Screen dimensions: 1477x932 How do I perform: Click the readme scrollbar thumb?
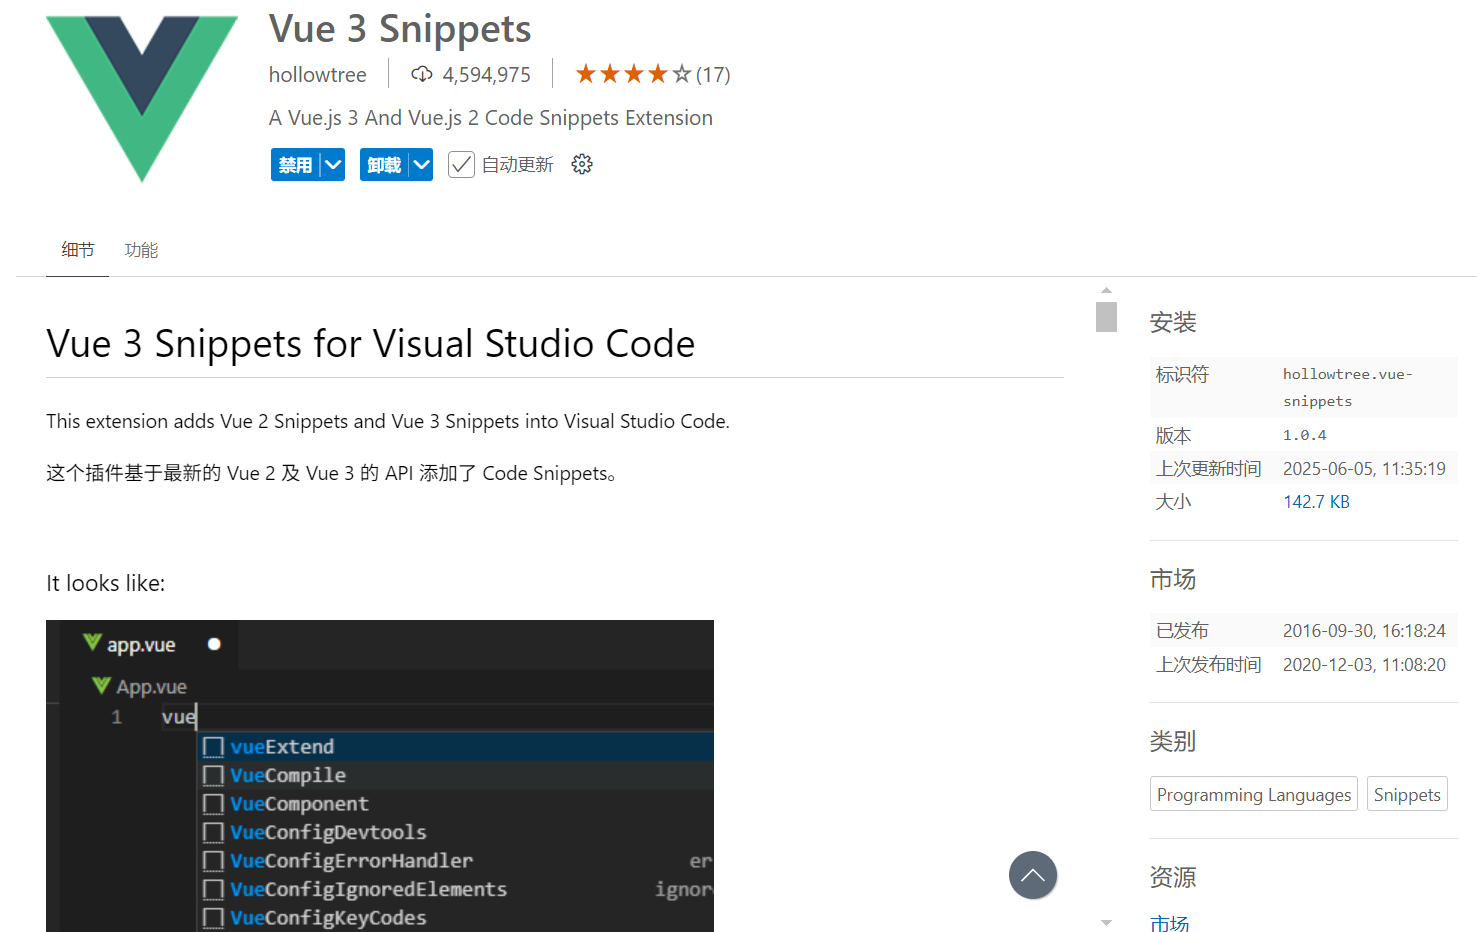[1106, 316]
